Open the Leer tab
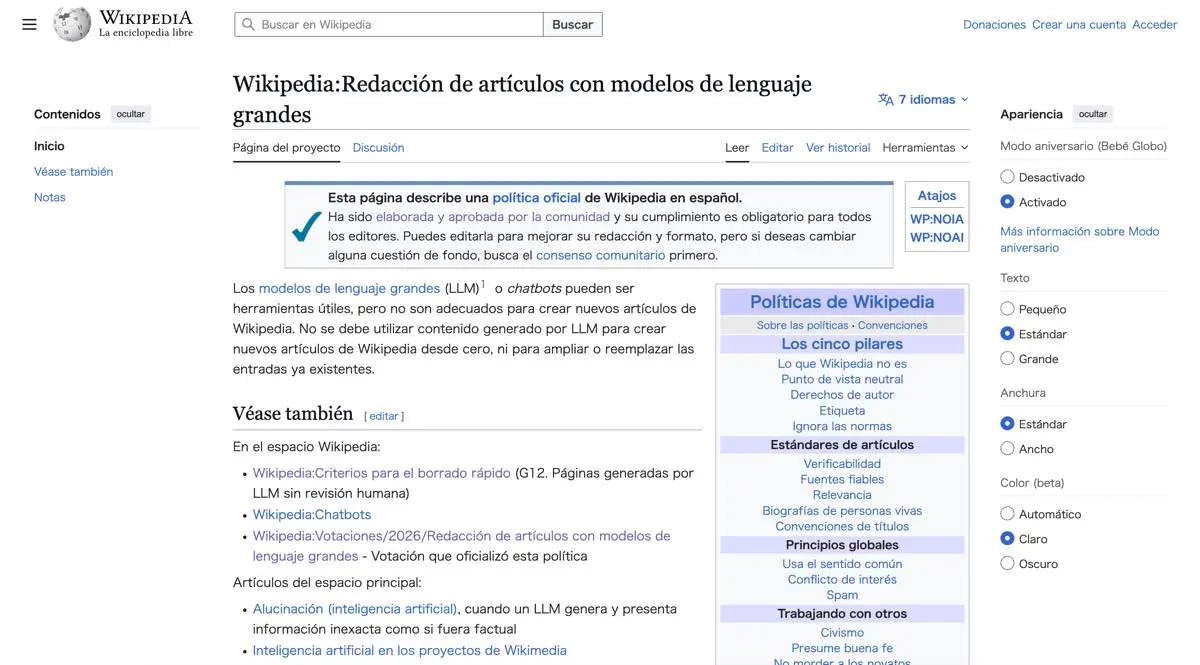The width and height of the screenshot is (1200, 665). point(737,147)
